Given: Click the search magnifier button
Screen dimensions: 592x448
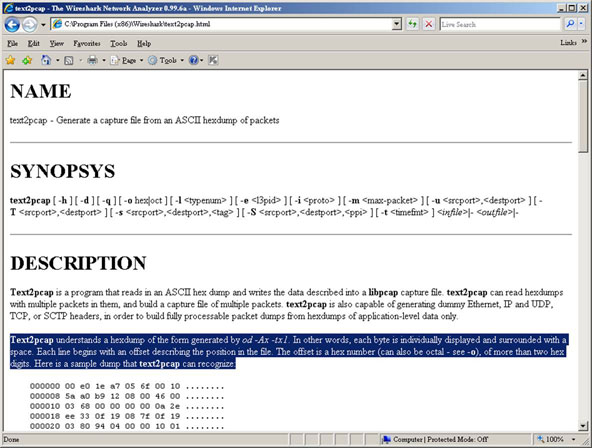Looking at the screenshot, I should [x=570, y=24].
